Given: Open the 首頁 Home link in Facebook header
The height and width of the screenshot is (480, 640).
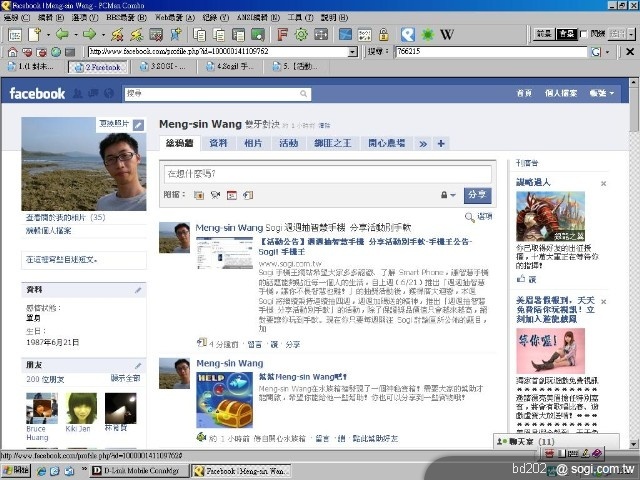Looking at the screenshot, I should [524, 93].
